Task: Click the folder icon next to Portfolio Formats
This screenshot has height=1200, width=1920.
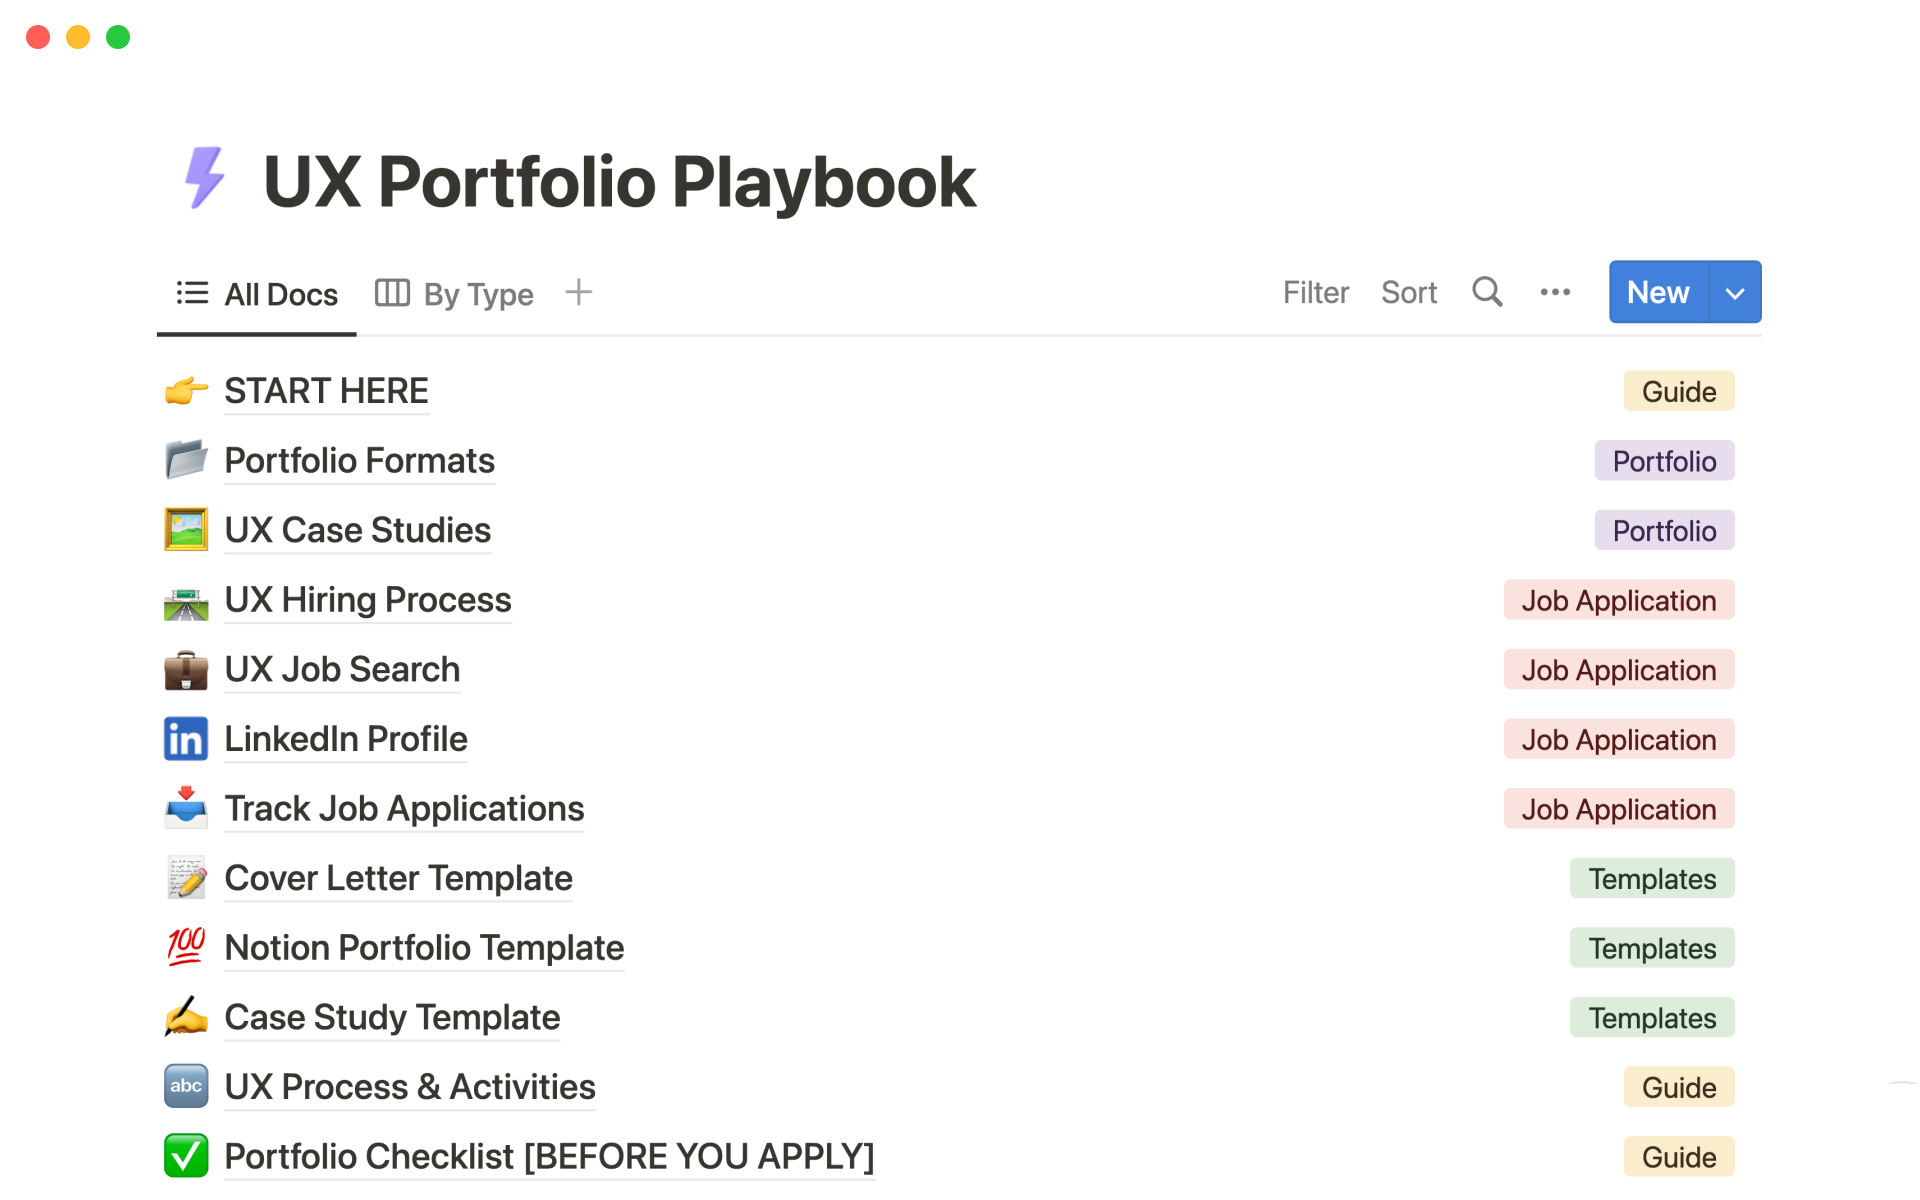Action: (186, 460)
